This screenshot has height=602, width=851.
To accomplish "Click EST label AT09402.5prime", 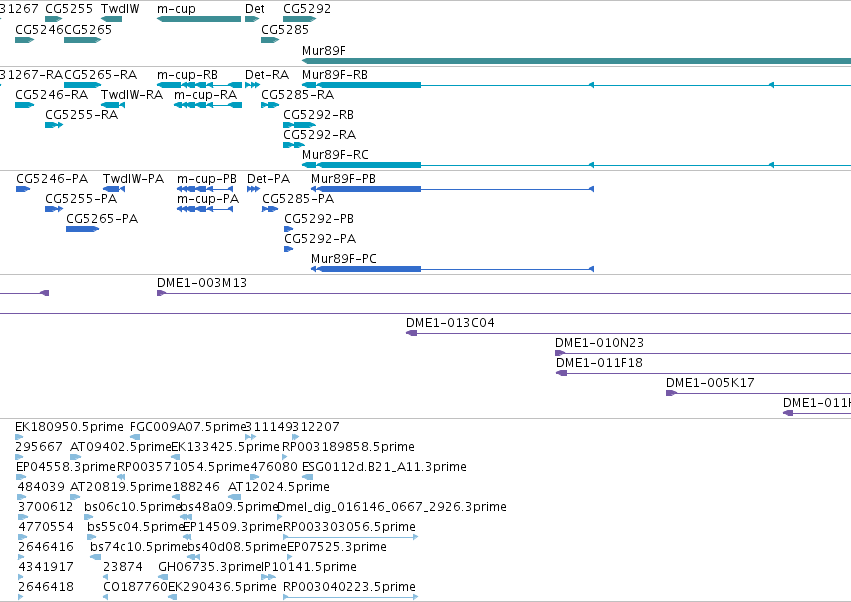I will tap(121, 447).
